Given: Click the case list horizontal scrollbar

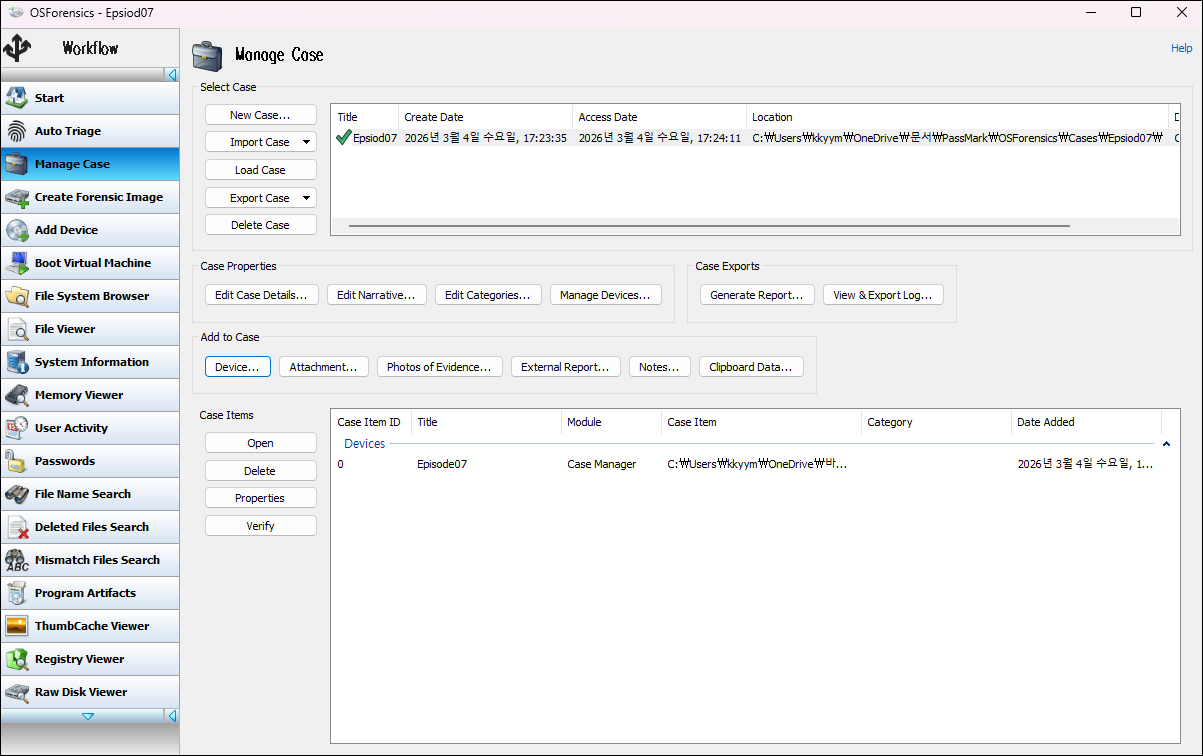Looking at the screenshot, I should [709, 226].
